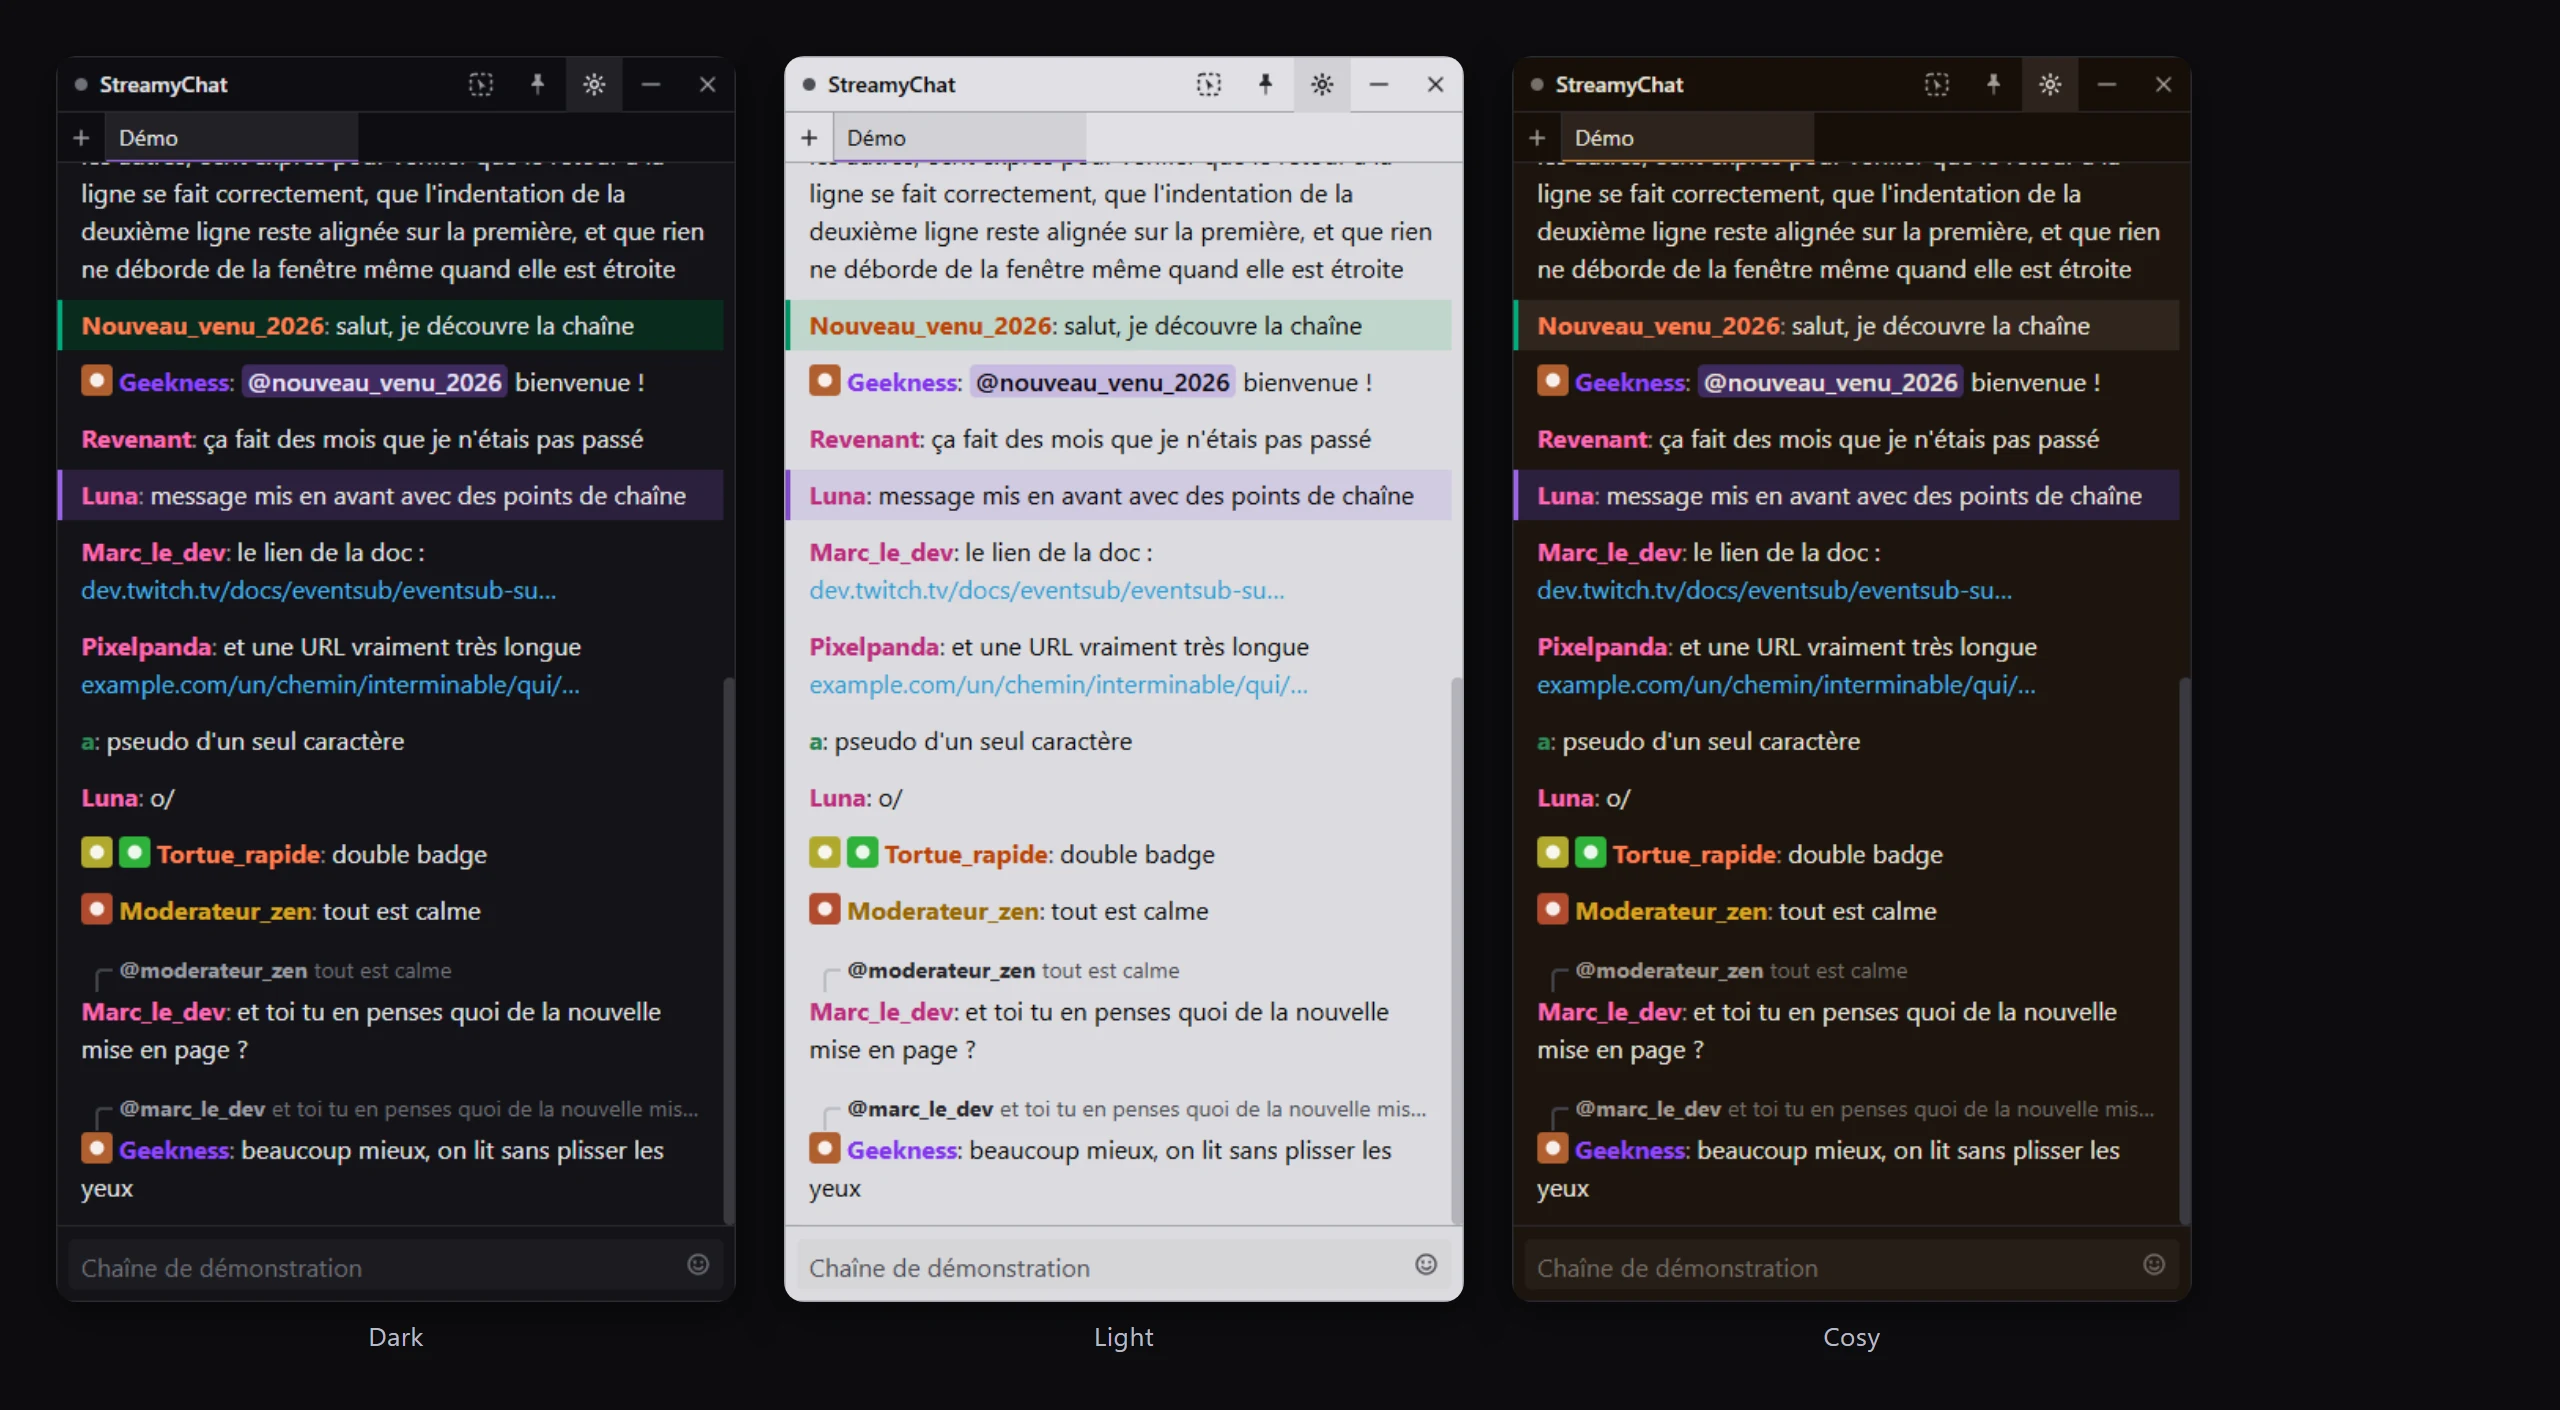Click the selection-capture icon in the Light window
The height and width of the screenshot is (1410, 2560).
click(x=1209, y=85)
